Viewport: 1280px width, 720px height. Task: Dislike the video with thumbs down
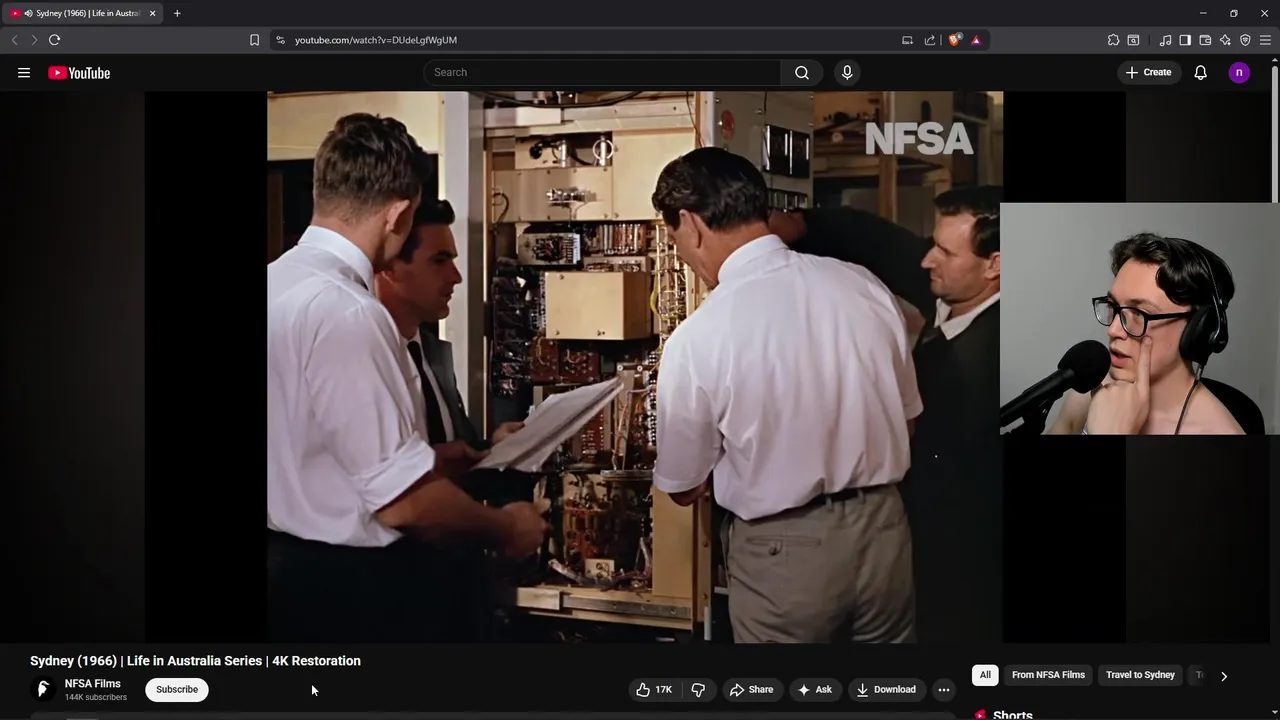coord(698,689)
